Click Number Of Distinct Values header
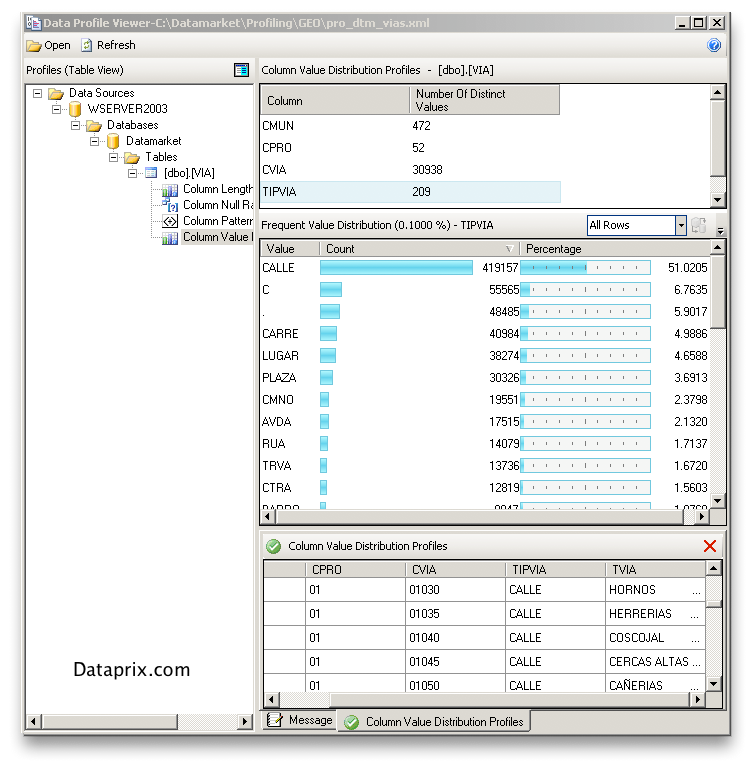 coord(484,100)
